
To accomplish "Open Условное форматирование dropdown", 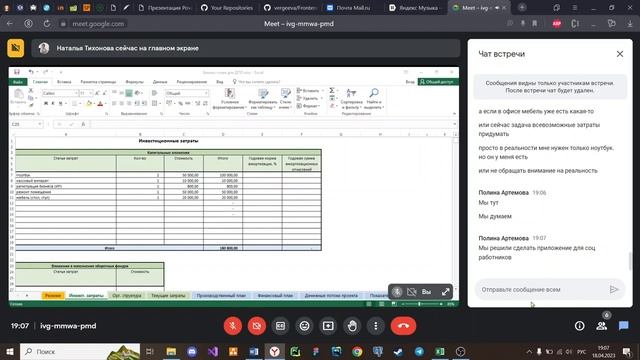I will click(229, 99).
